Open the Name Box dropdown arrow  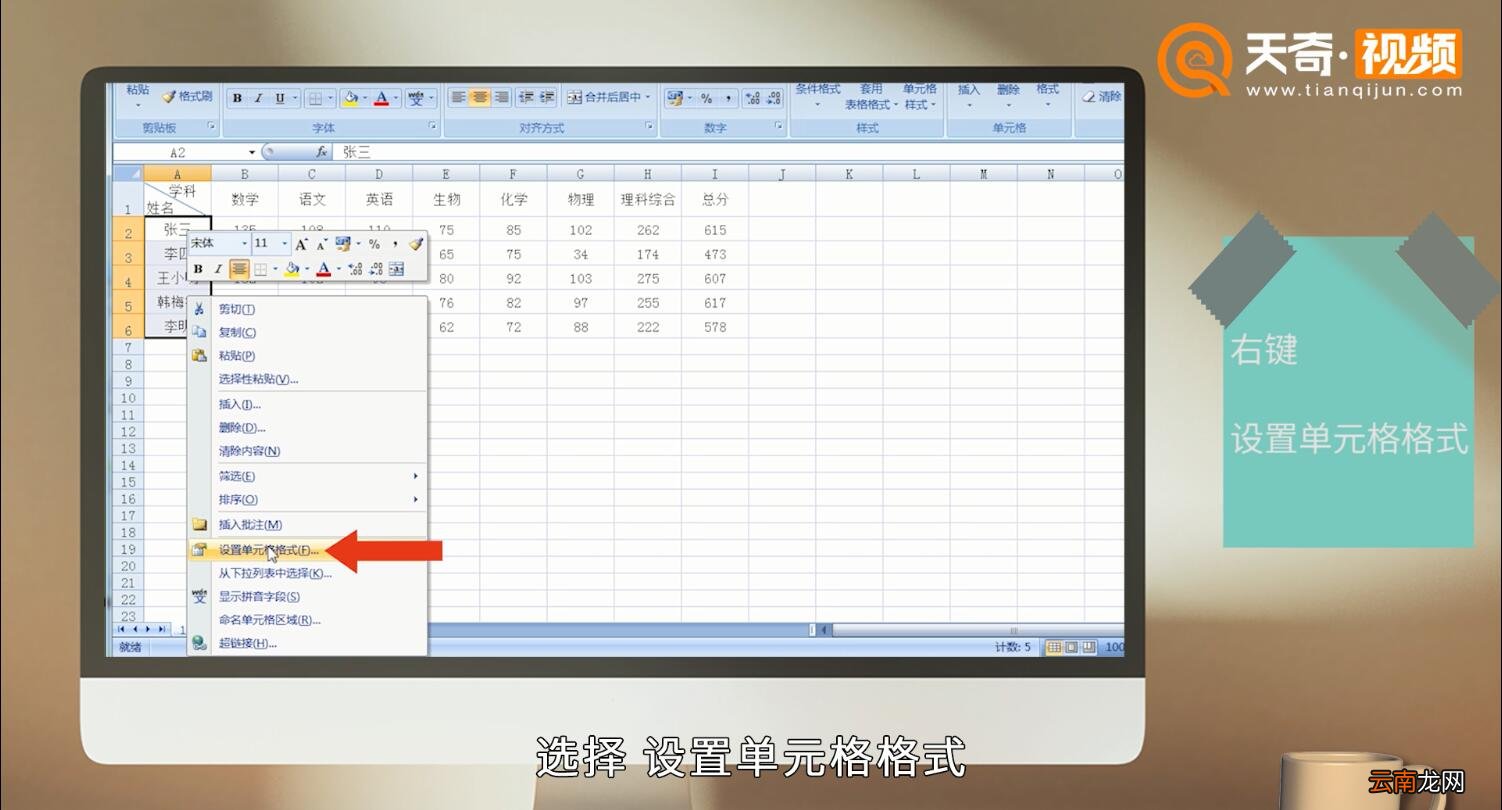[x=252, y=152]
